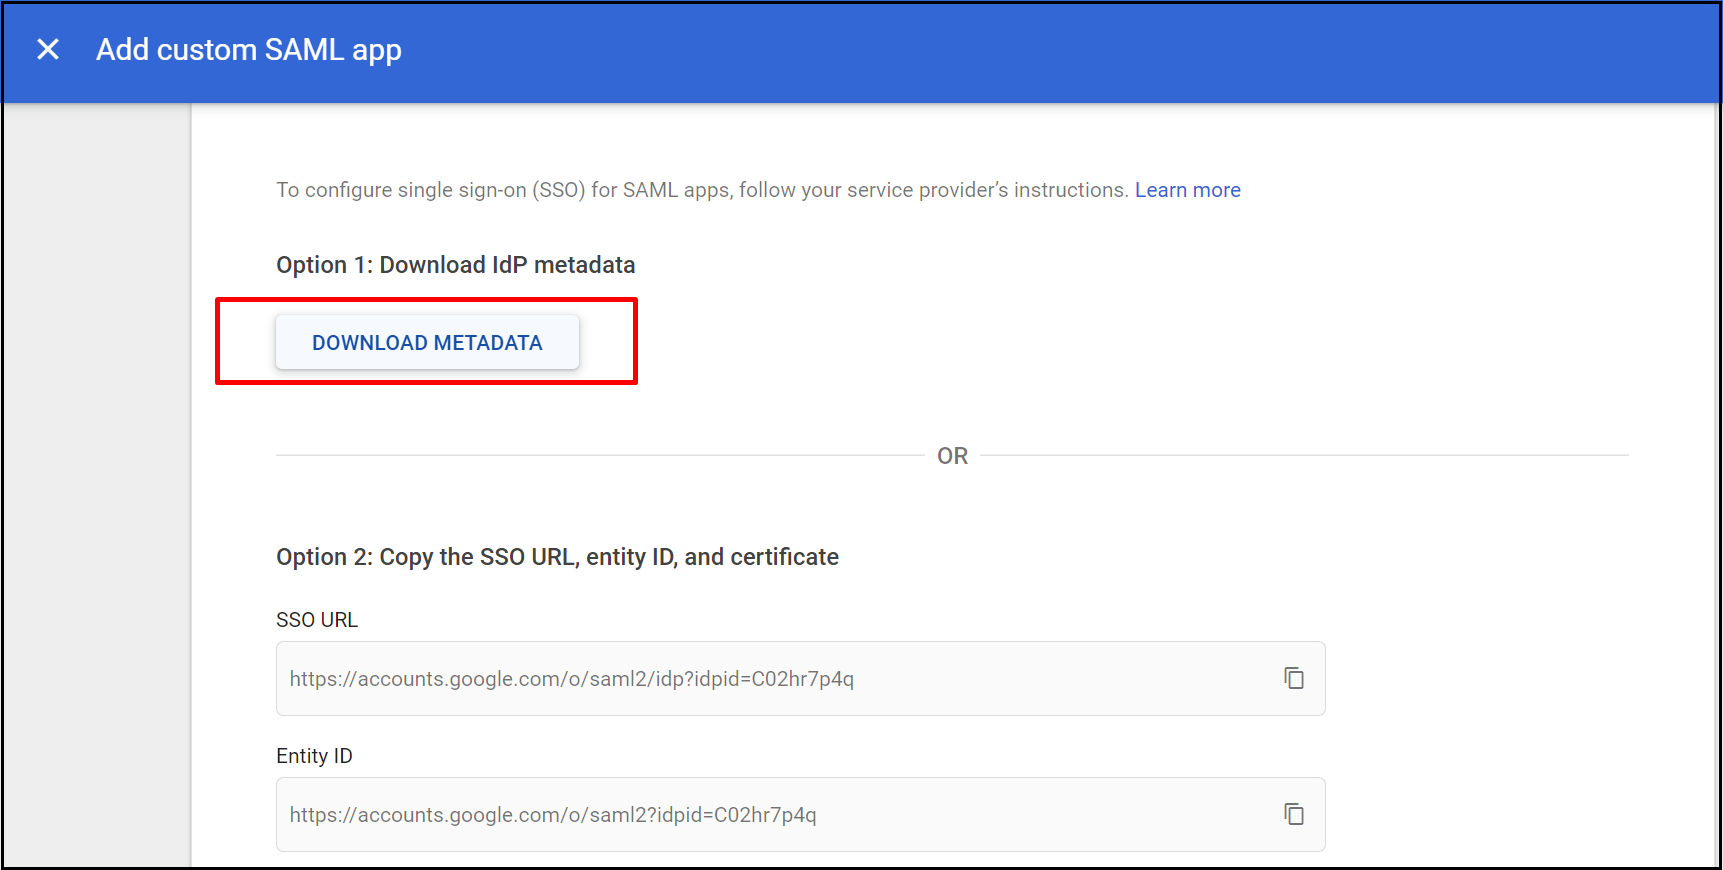Screen dimensions: 1723x870
Task: Copy the Entity ID with its copy icon
Action: 1294,814
